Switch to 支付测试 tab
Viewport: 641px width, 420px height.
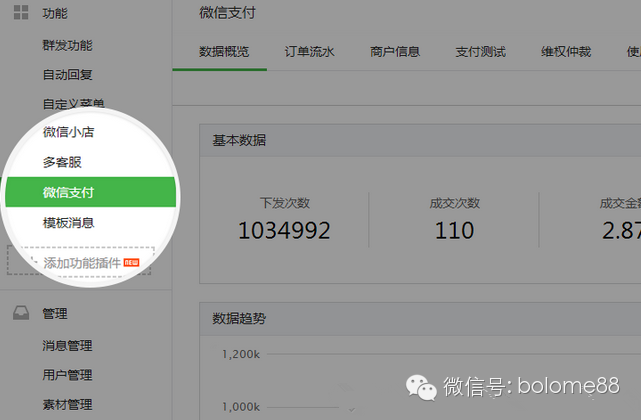[481, 52]
